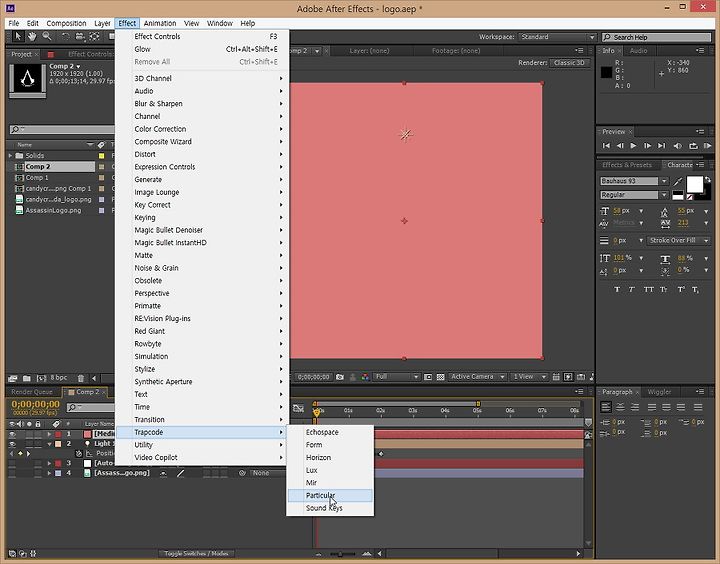720x564 pixels.
Task: Click Search Help input field
Action: pyautogui.click(x=657, y=37)
